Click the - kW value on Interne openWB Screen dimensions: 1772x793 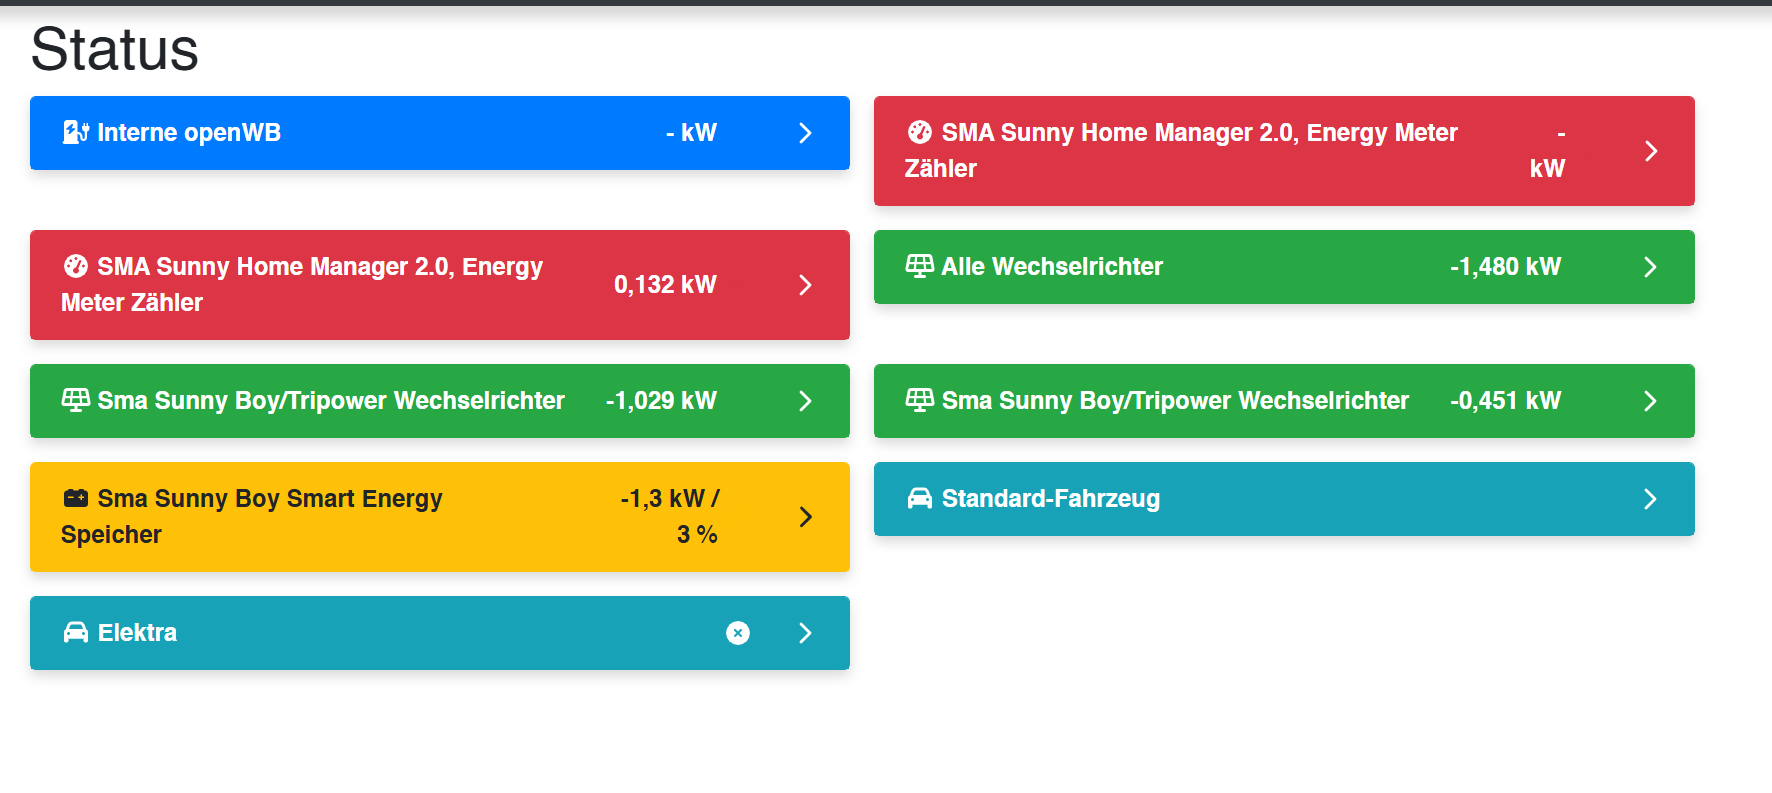[x=691, y=133]
